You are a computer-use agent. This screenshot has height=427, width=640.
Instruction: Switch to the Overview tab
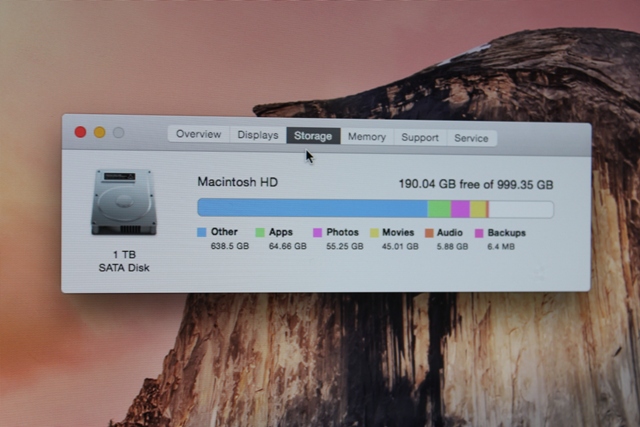[x=199, y=134]
